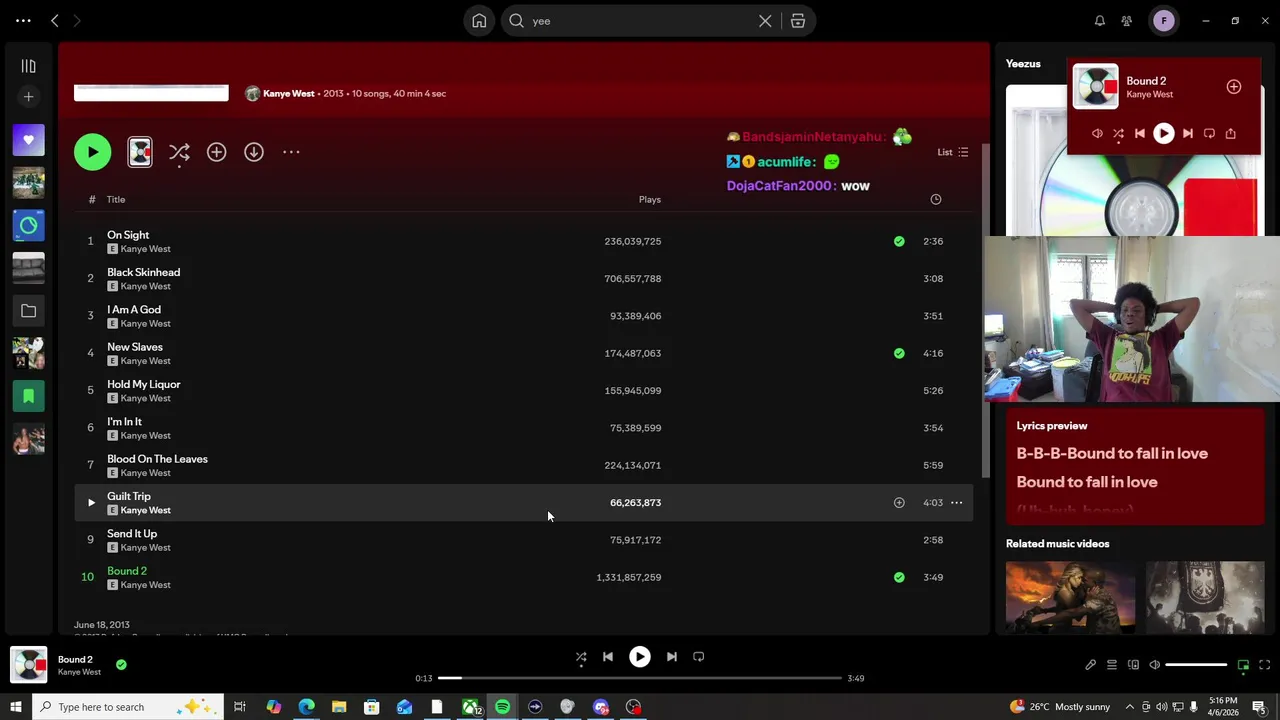
Task: Open Friend Activity icon
Action: (1127, 21)
